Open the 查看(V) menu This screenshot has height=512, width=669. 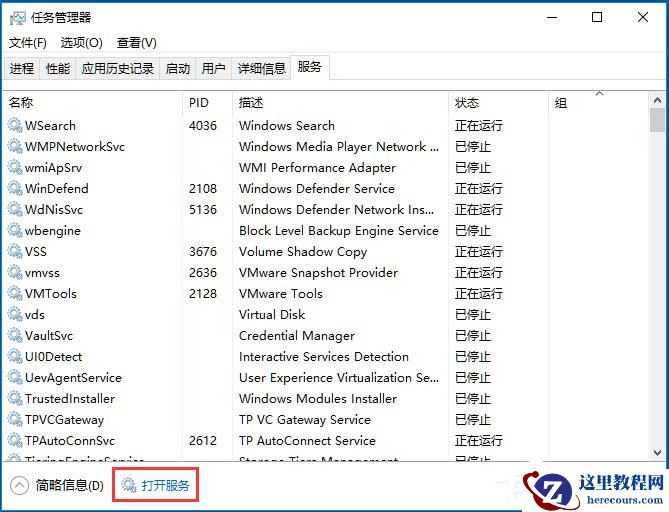137,43
